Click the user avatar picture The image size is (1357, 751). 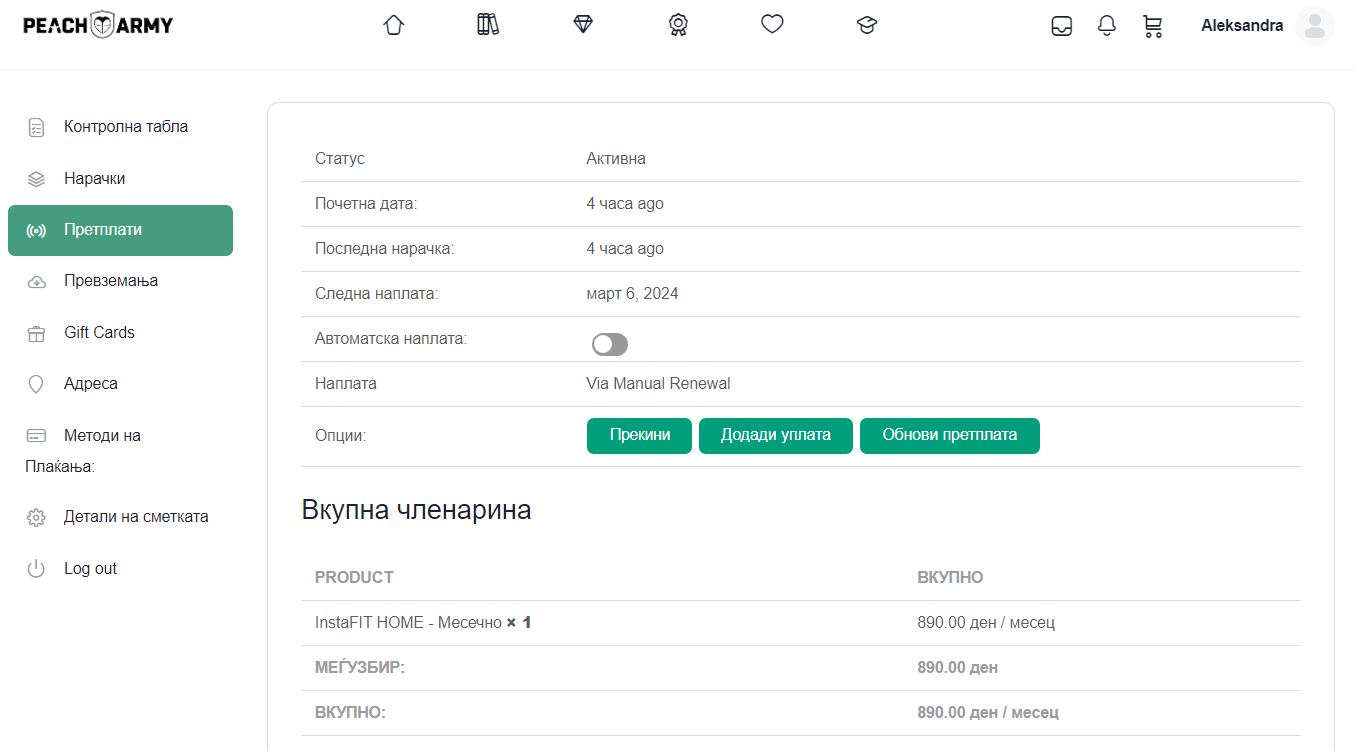pos(1314,26)
